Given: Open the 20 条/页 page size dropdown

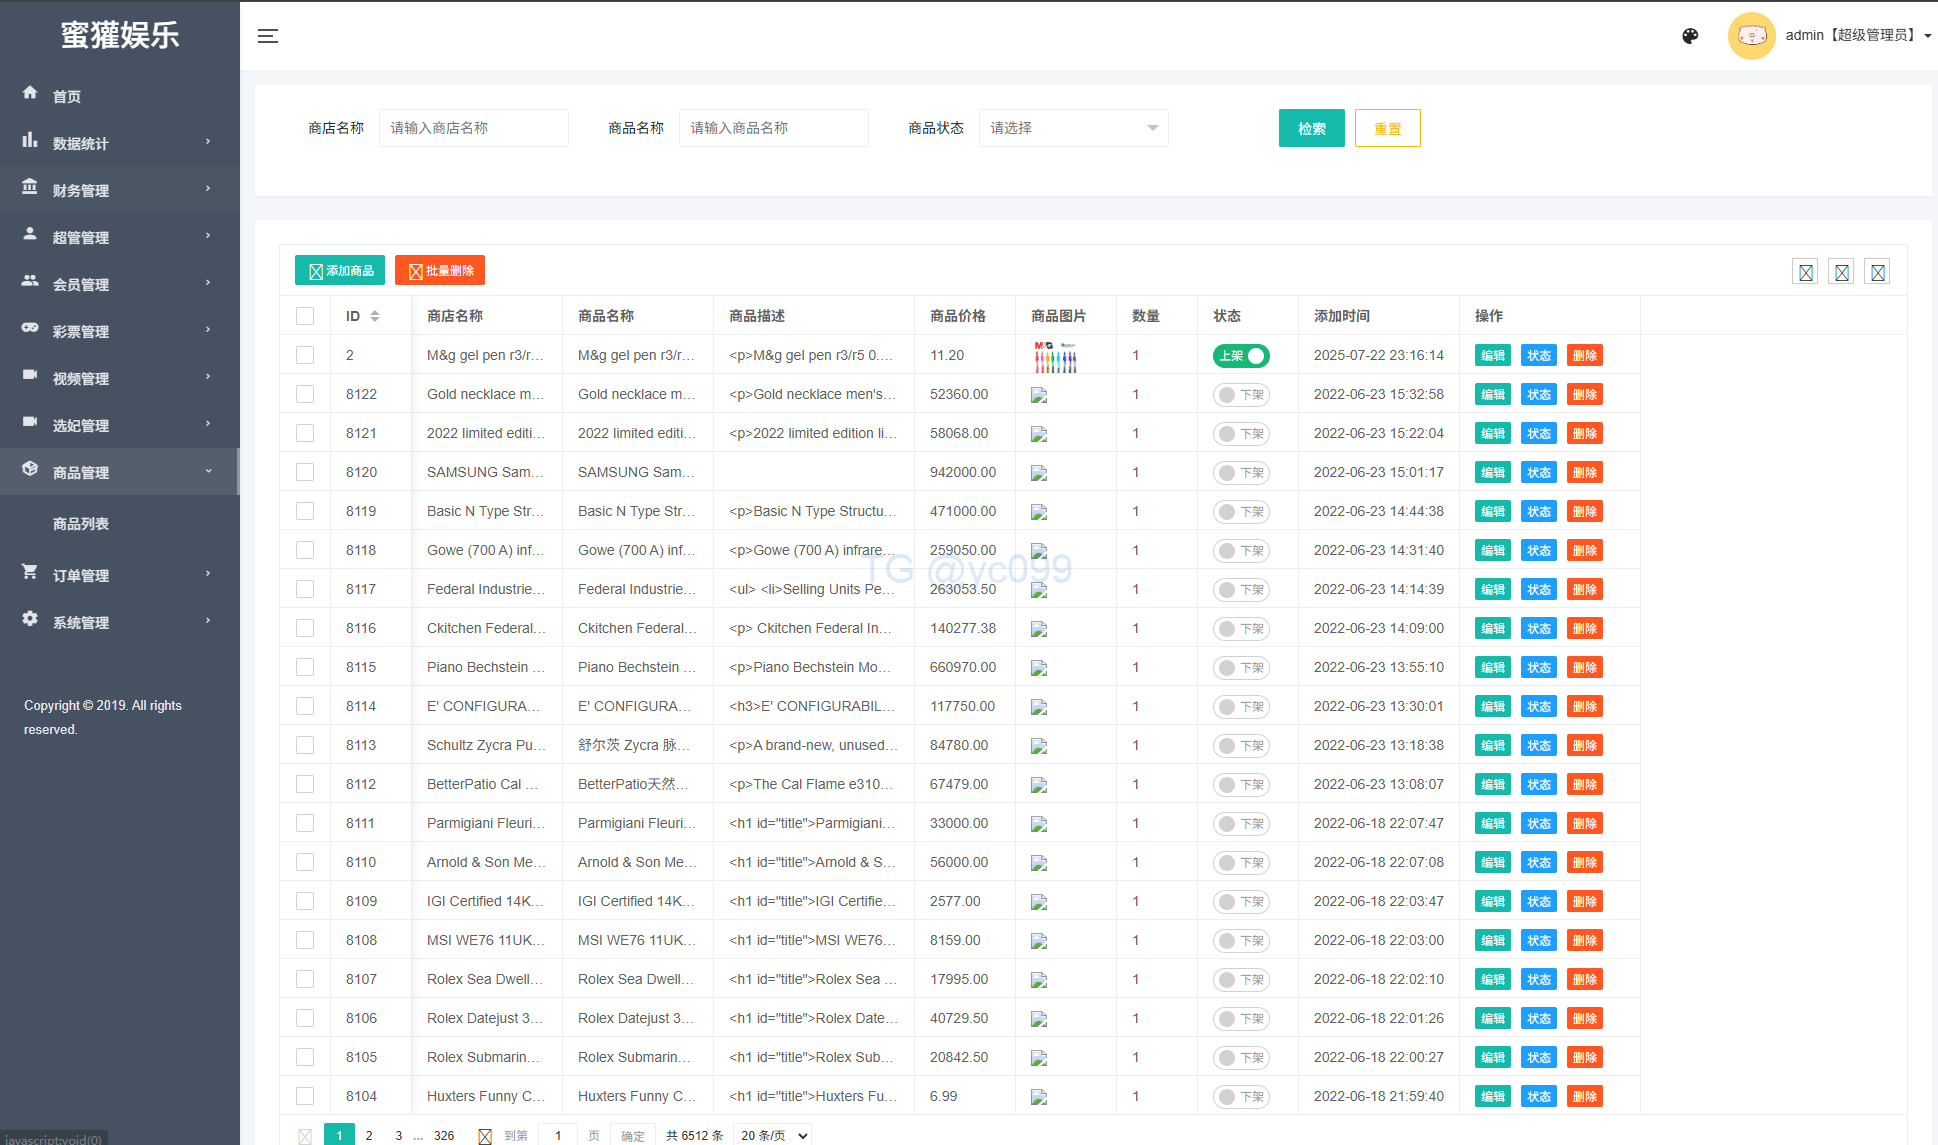Looking at the screenshot, I should click(x=772, y=1135).
